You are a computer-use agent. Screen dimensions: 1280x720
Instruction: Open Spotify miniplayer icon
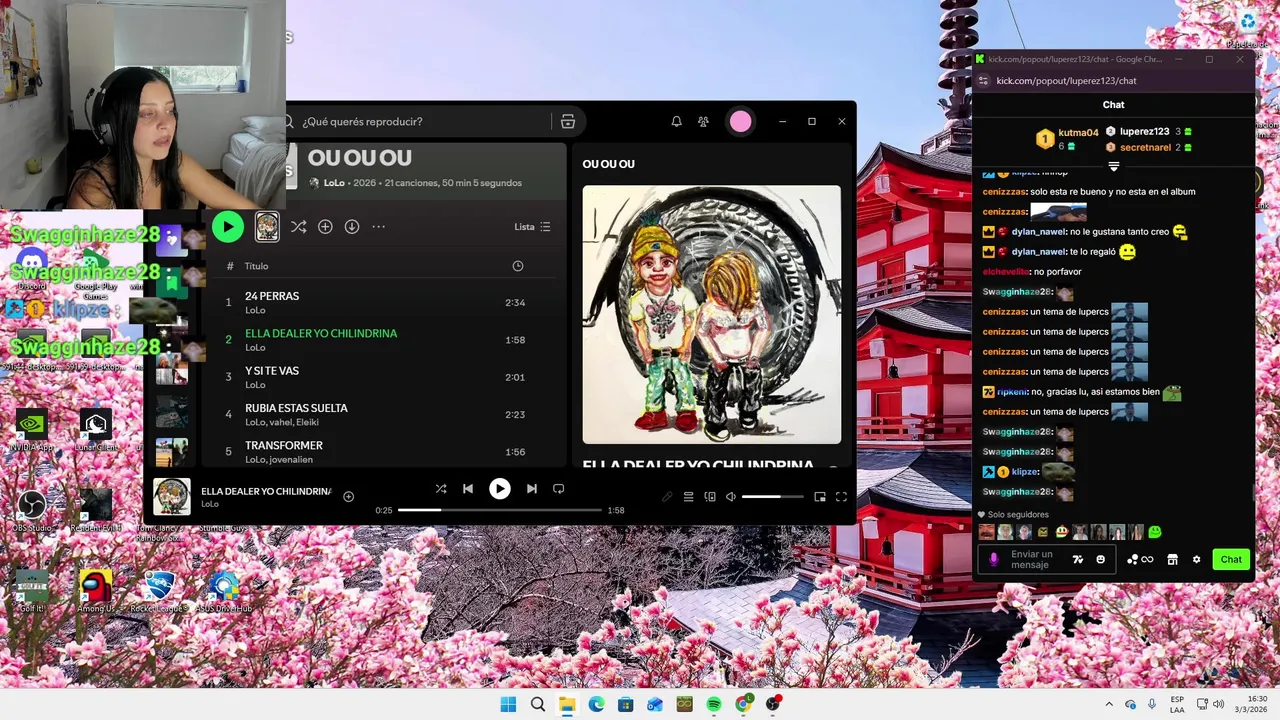(820, 497)
